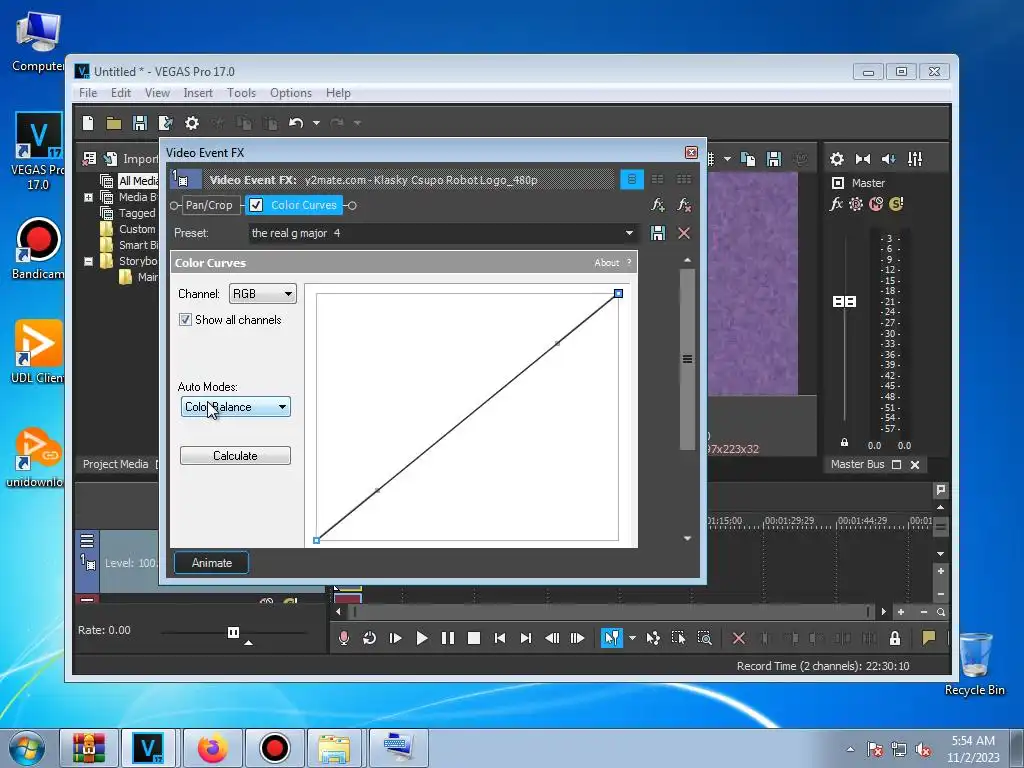Click About link in Color Curves

tap(607, 263)
